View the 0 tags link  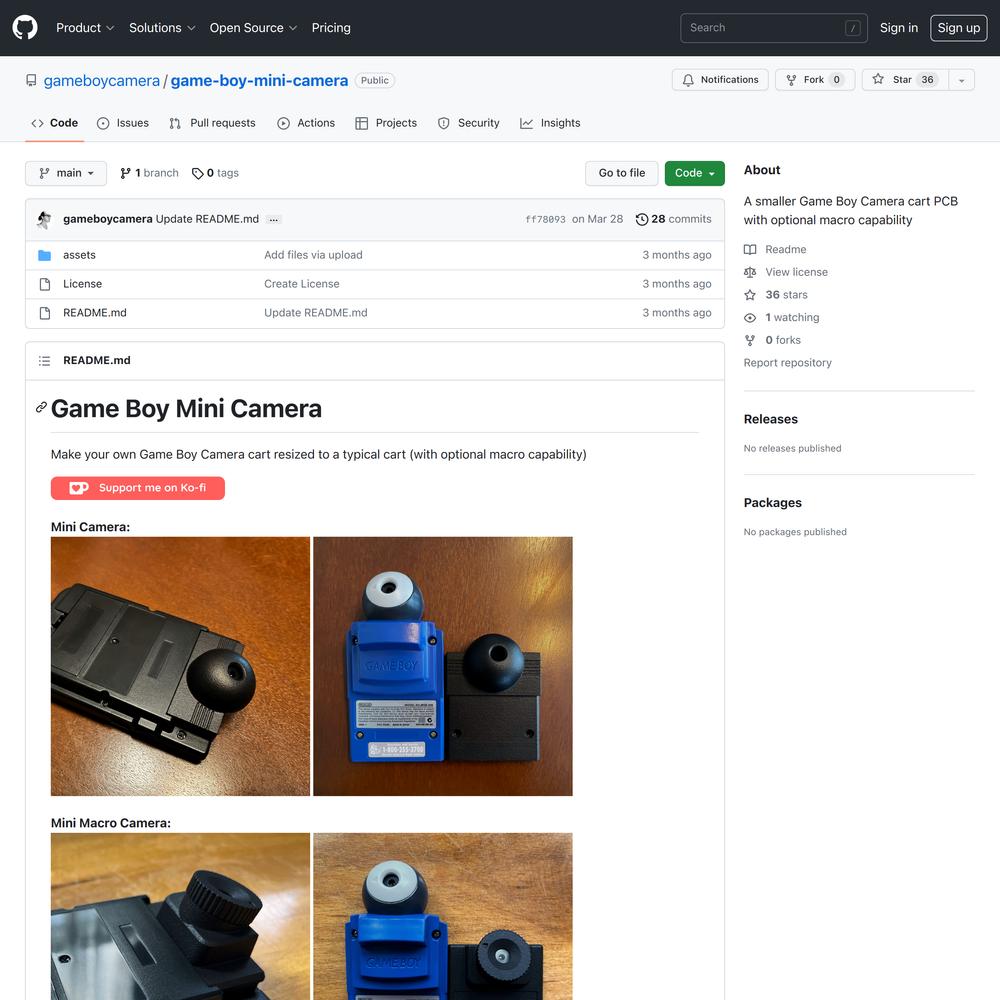point(215,173)
